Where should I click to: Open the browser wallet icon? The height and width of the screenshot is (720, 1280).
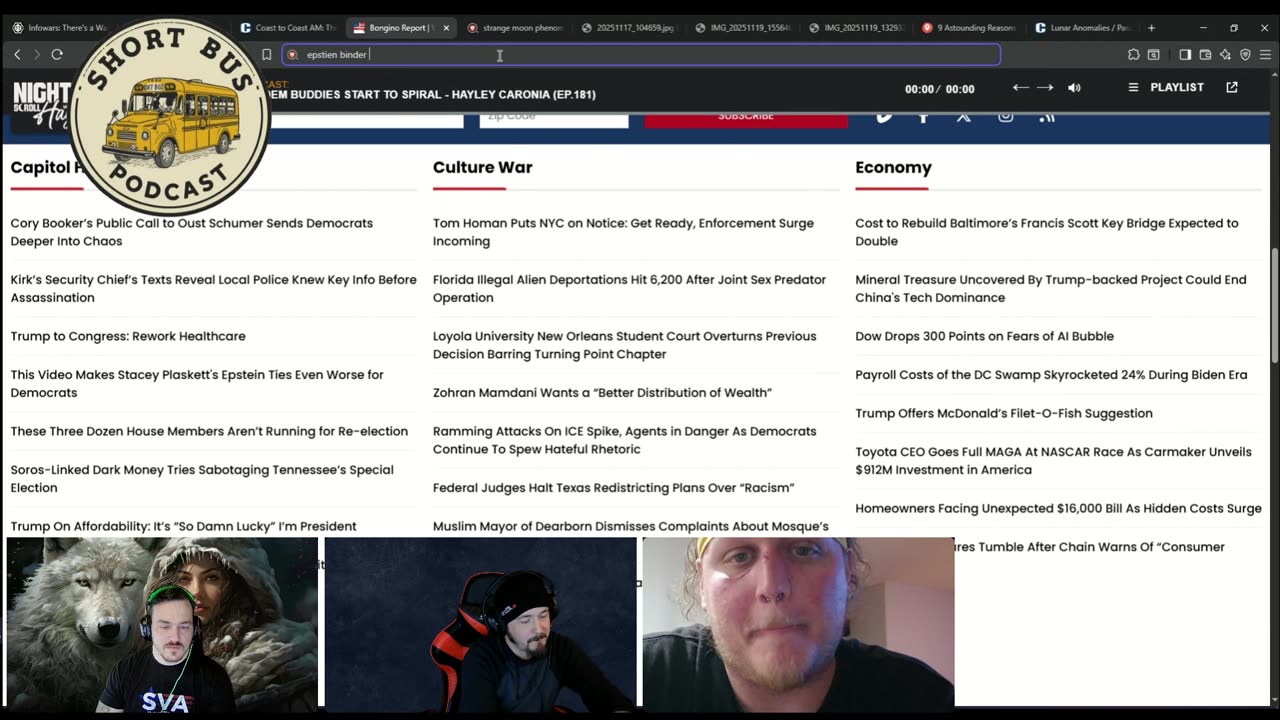(1205, 55)
